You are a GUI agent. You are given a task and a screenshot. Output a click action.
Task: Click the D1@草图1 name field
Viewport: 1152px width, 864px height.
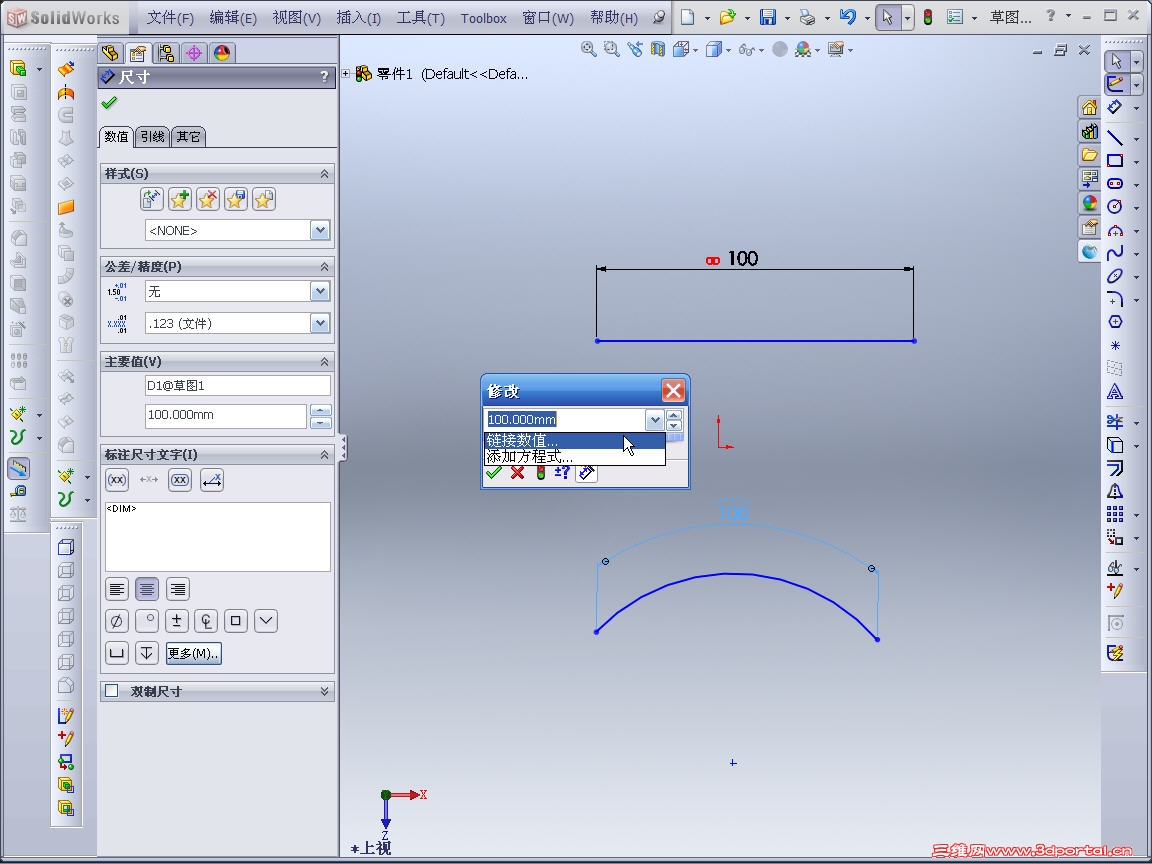pyautogui.click(x=237, y=386)
